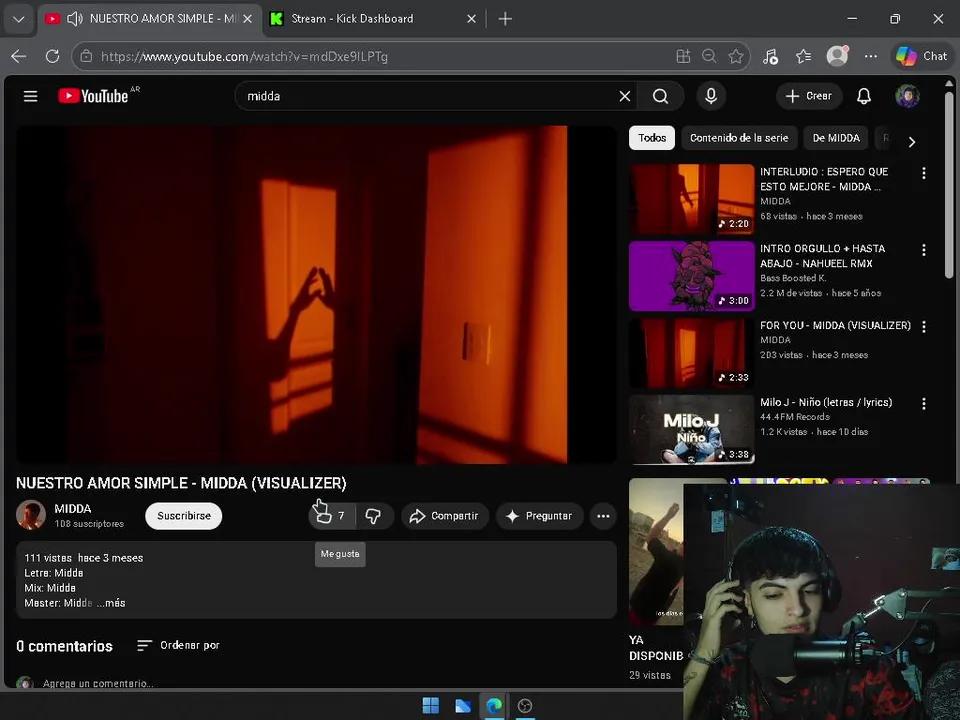Click the YouTube logo to go home
This screenshot has height=720, width=960.
tap(97, 96)
